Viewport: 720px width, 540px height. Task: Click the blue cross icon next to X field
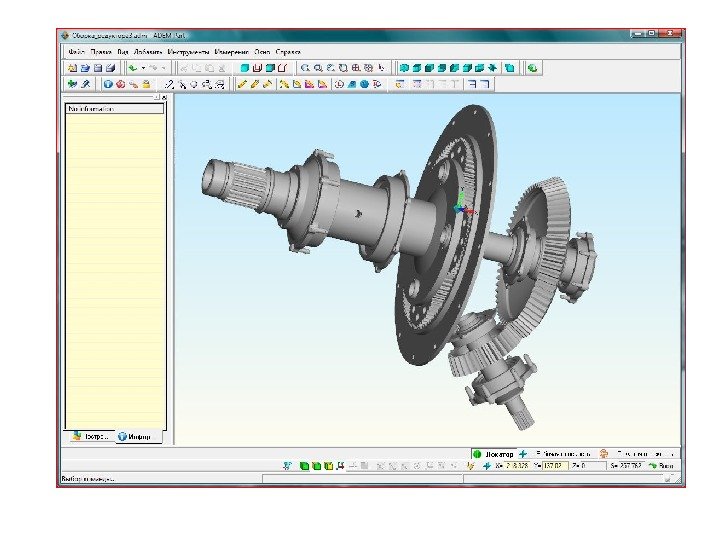click(x=487, y=466)
